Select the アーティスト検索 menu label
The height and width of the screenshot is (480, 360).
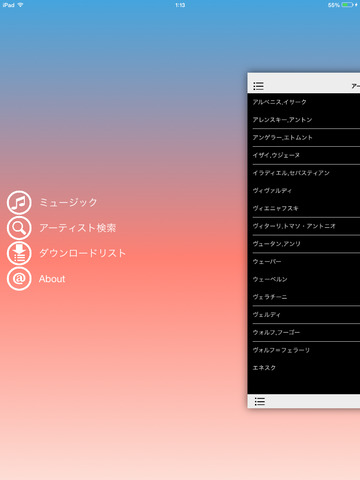coord(77,228)
